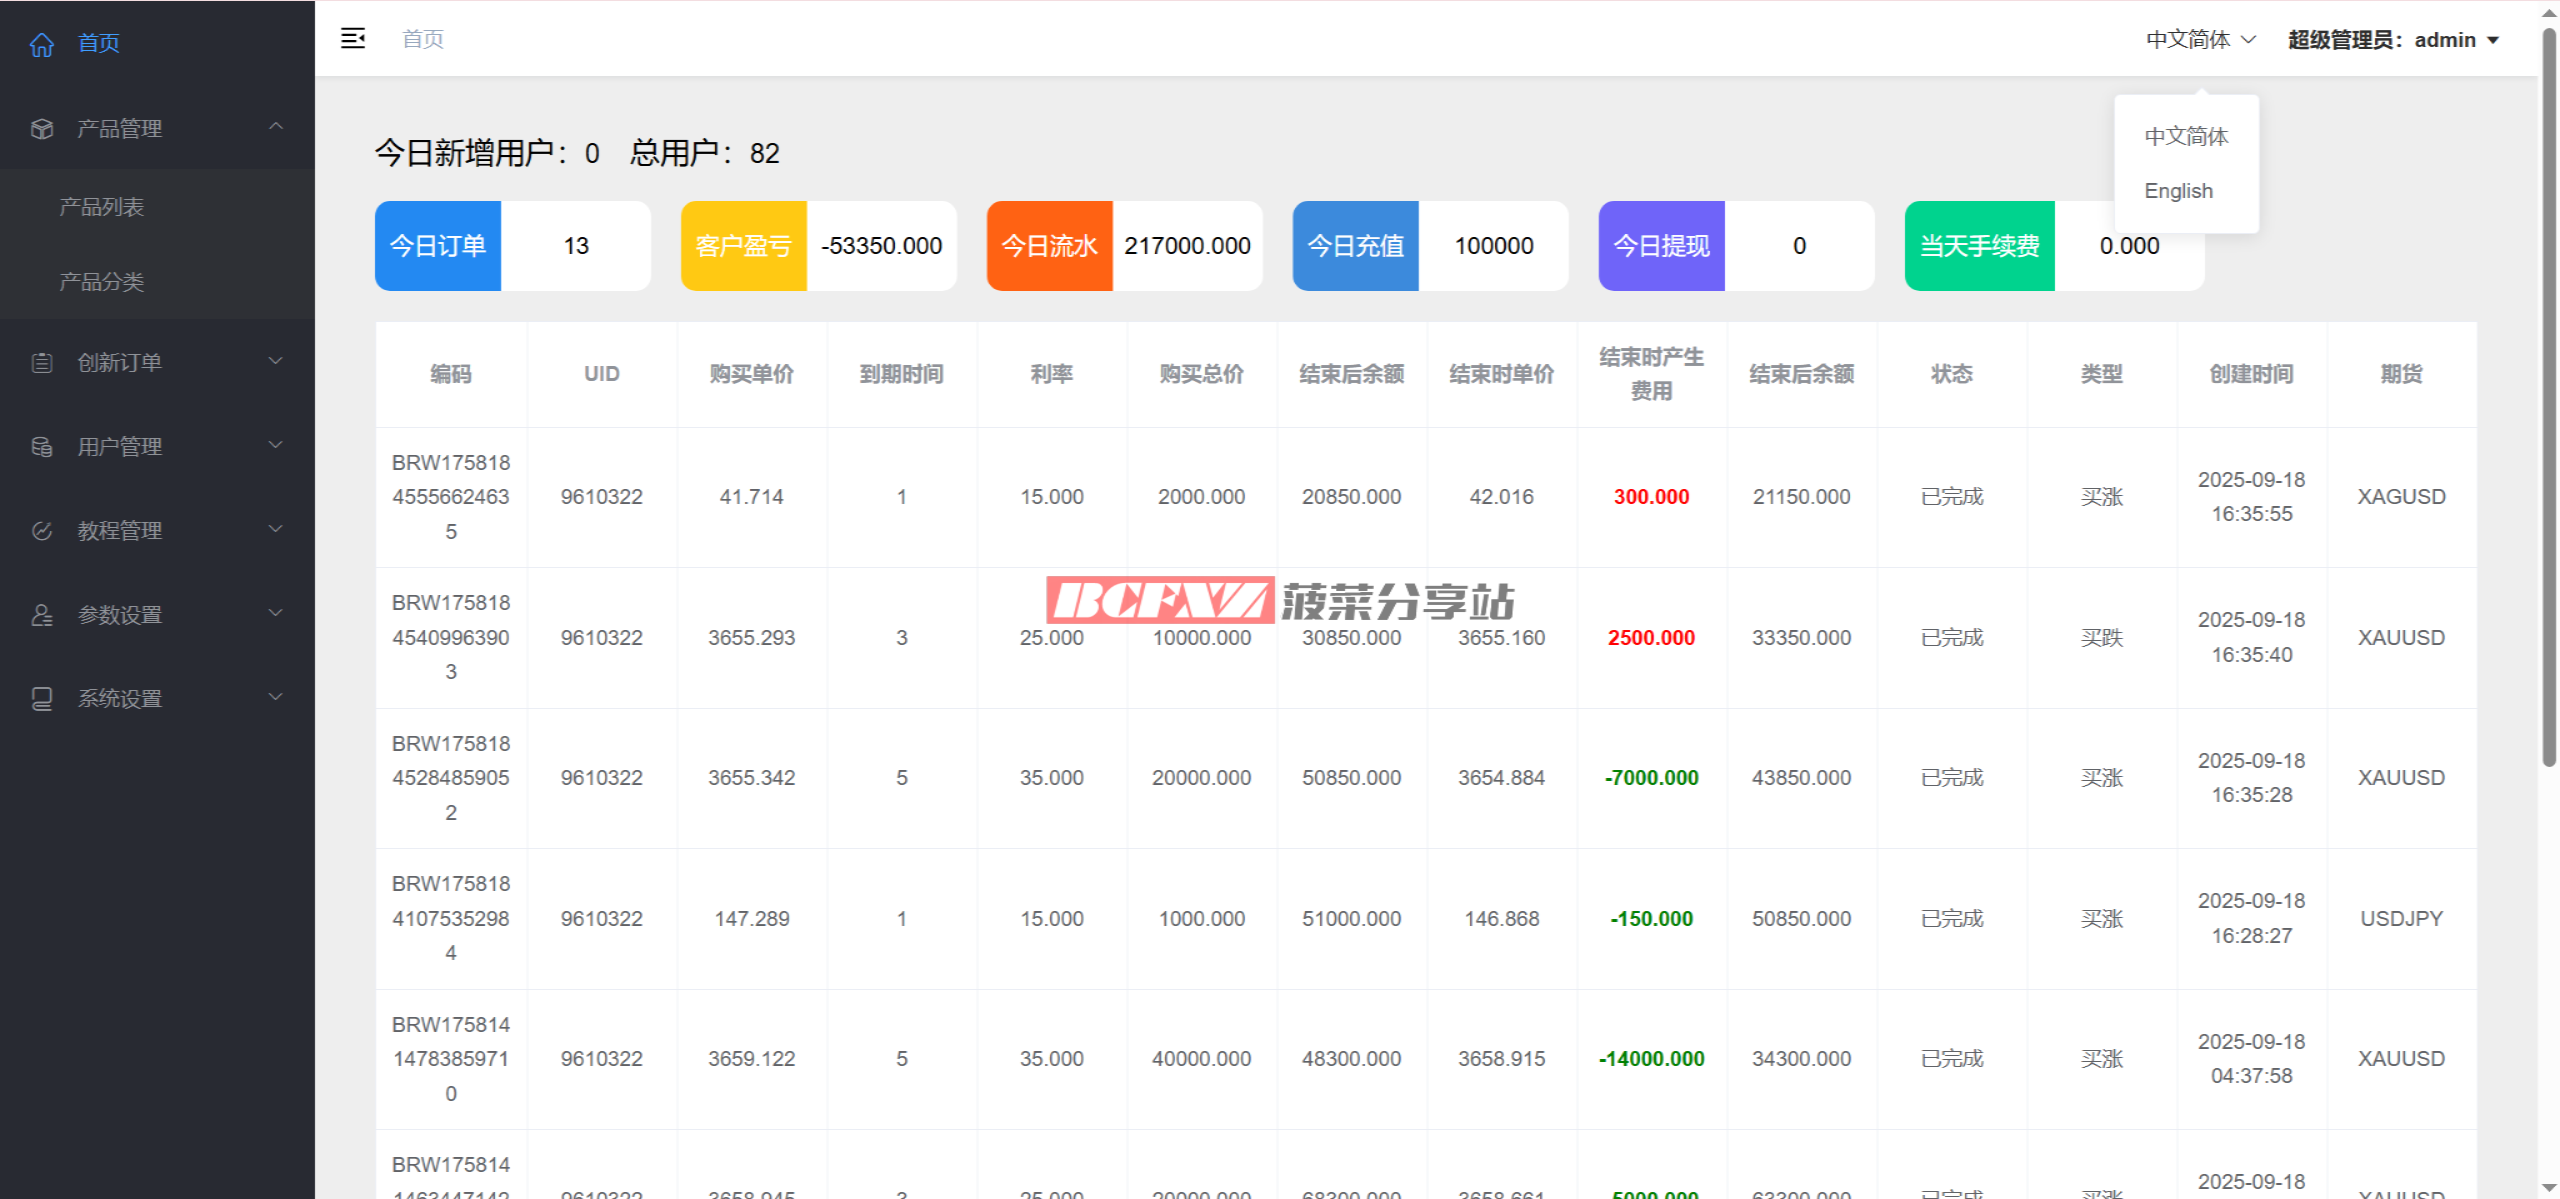Click the 系统设置 monitor icon

coord(42,699)
